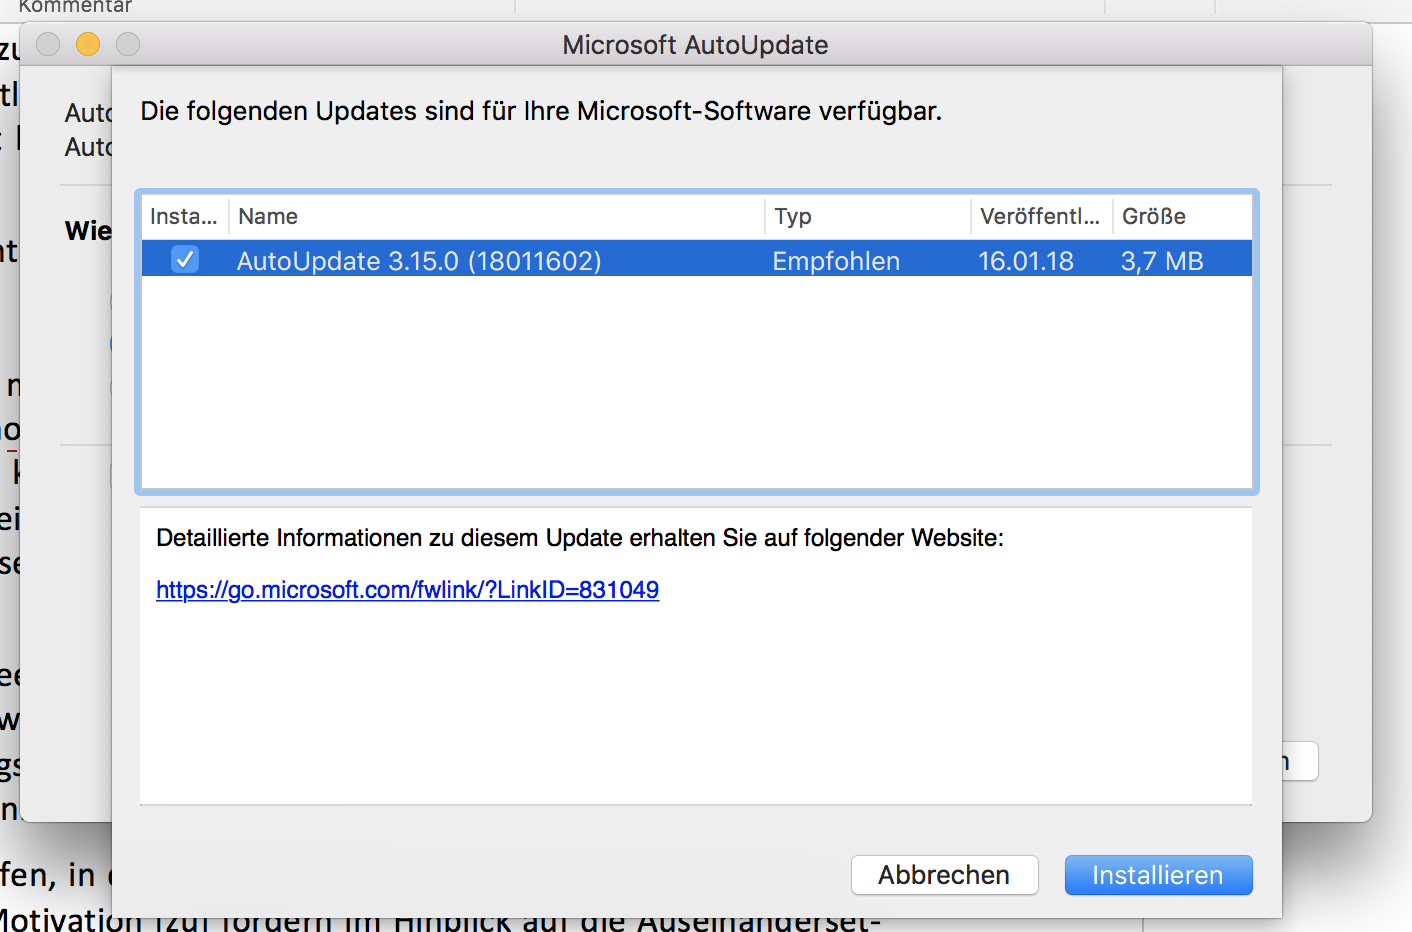Click the Veröffentl... column header
Viewport: 1412px width, 932px height.
[x=1041, y=216]
